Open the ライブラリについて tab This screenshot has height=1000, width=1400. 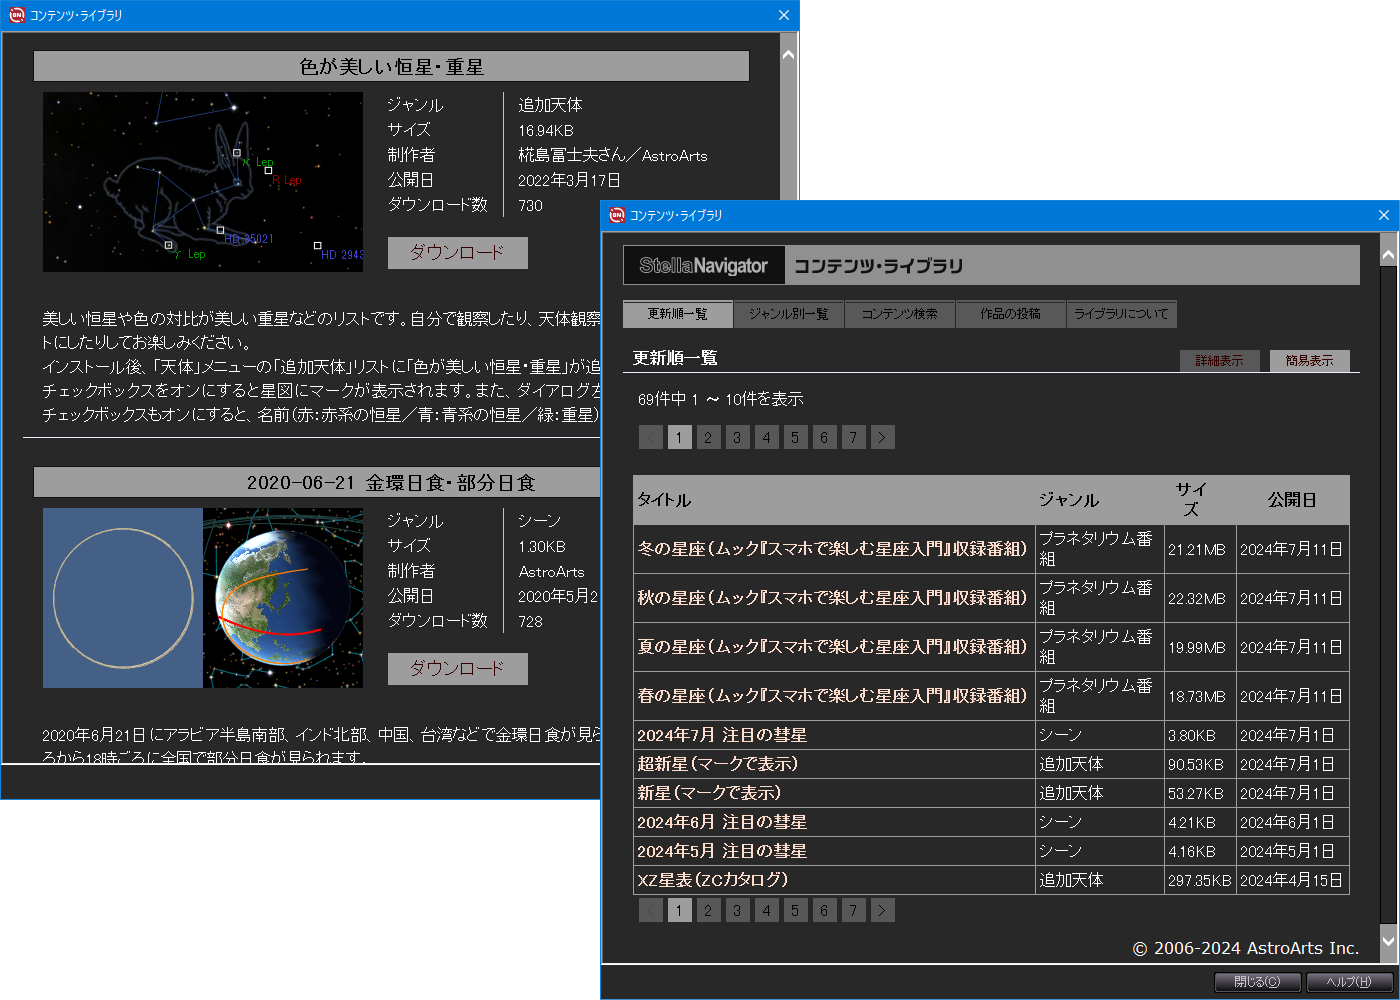coord(1121,314)
